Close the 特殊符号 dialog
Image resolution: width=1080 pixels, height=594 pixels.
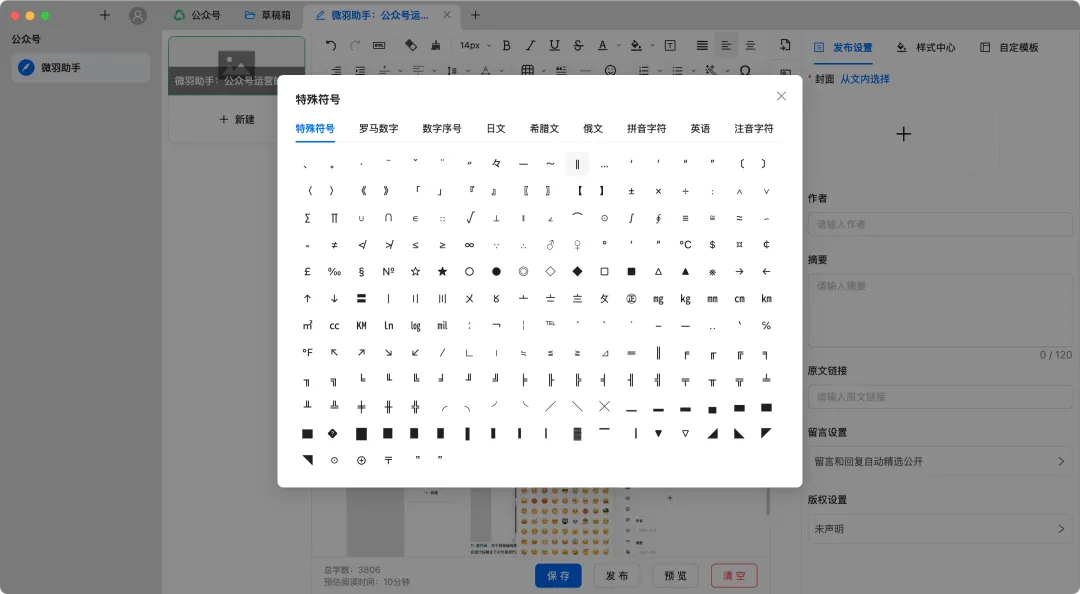click(781, 96)
